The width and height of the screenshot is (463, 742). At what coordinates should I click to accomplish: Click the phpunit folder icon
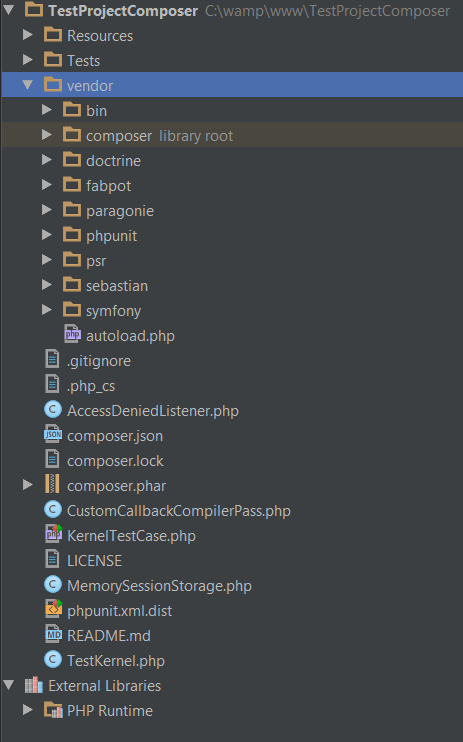[72, 235]
